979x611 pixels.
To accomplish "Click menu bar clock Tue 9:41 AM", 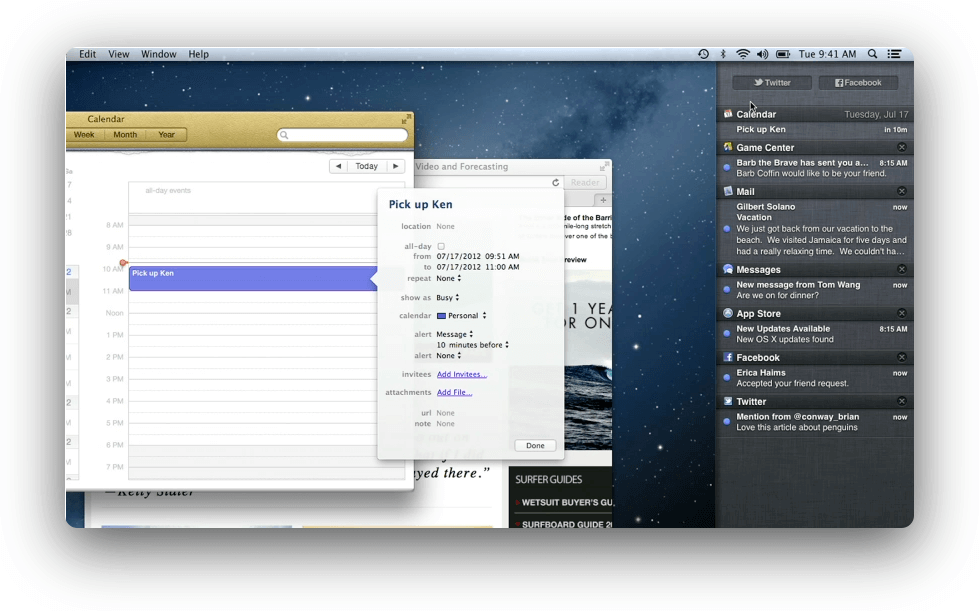I will [827, 54].
